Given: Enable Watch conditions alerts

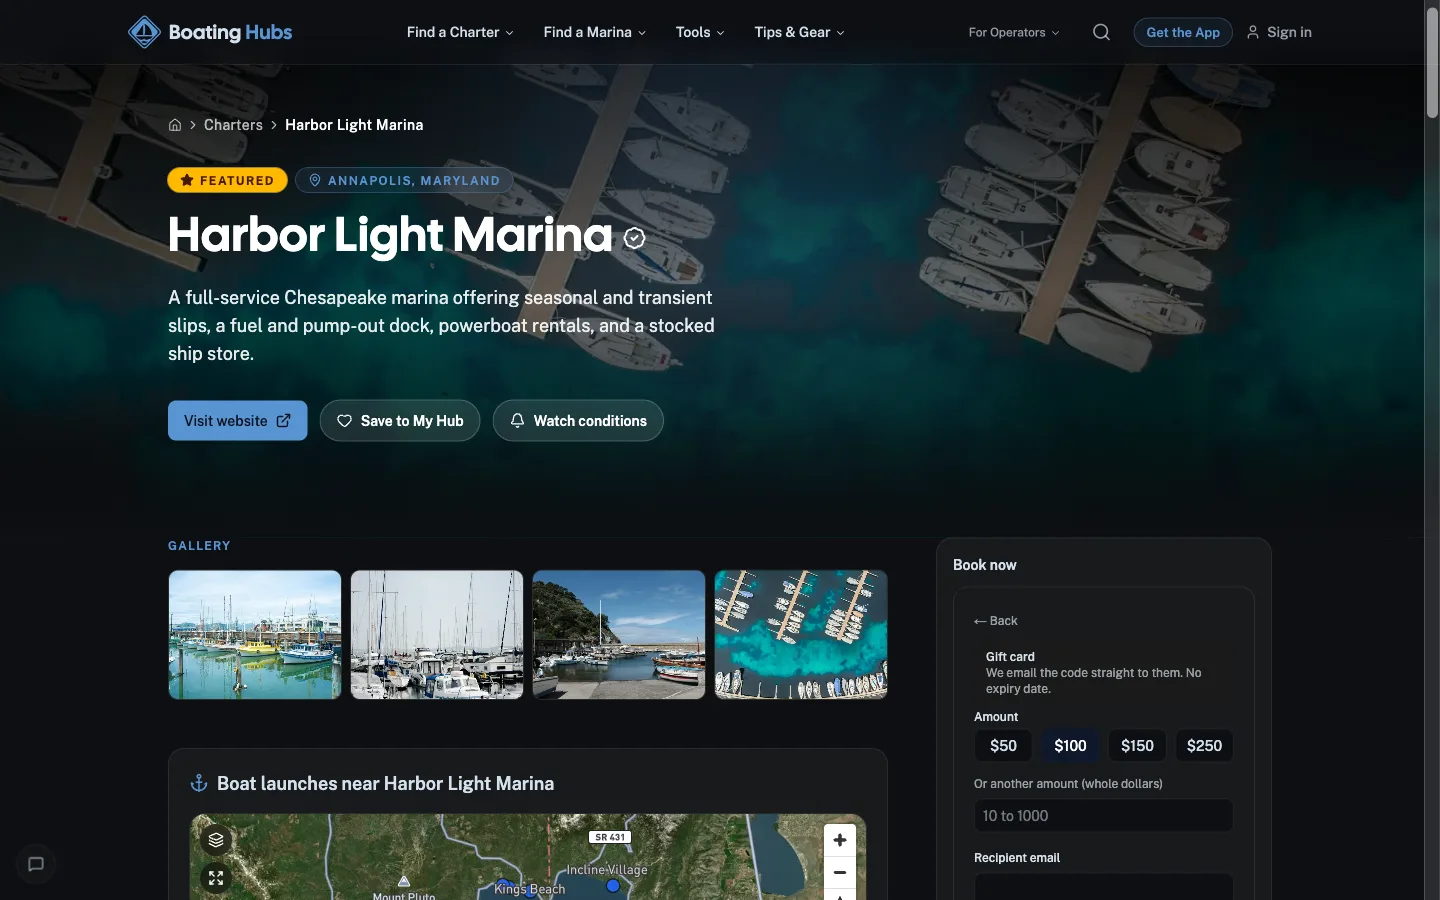Looking at the screenshot, I should (x=578, y=421).
